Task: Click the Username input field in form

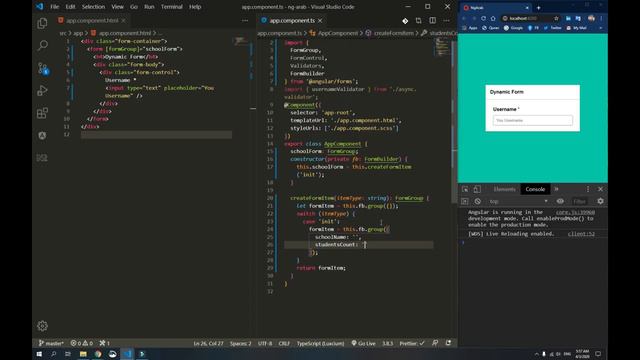Action: tap(532, 120)
